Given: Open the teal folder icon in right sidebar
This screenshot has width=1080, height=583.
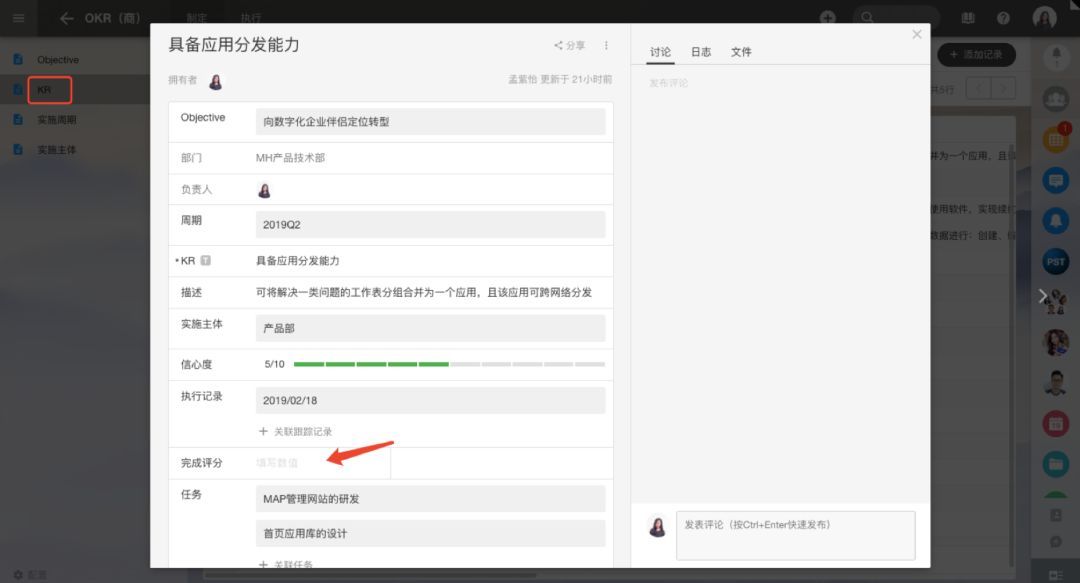Looking at the screenshot, I should pyautogui.click(x=1056, y=464).
